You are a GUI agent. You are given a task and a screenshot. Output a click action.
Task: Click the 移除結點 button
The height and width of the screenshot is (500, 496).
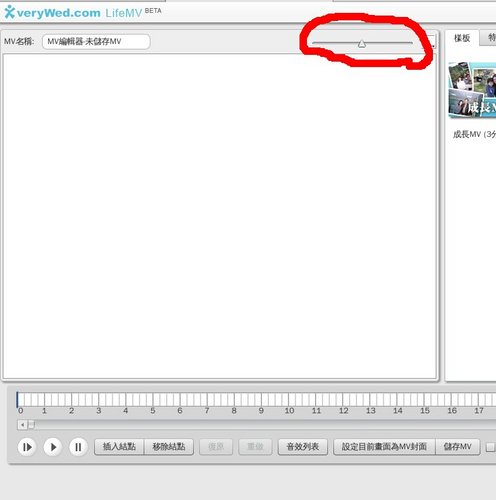click(x=169, y=447)
